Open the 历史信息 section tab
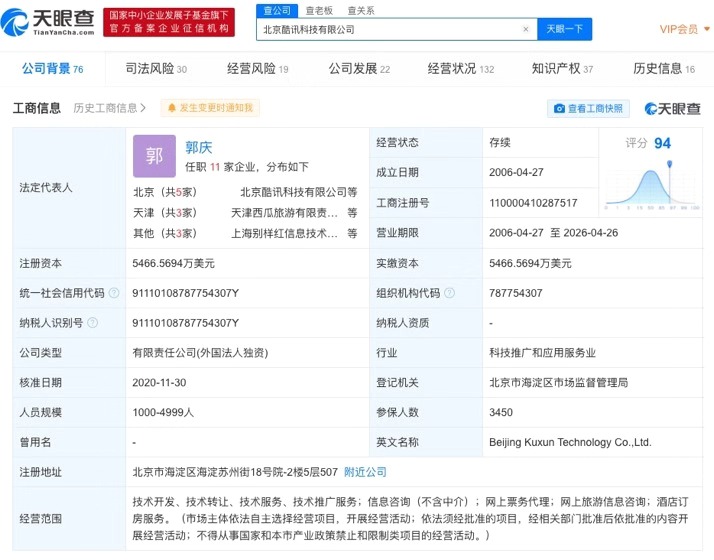 (x=664, y=69)
